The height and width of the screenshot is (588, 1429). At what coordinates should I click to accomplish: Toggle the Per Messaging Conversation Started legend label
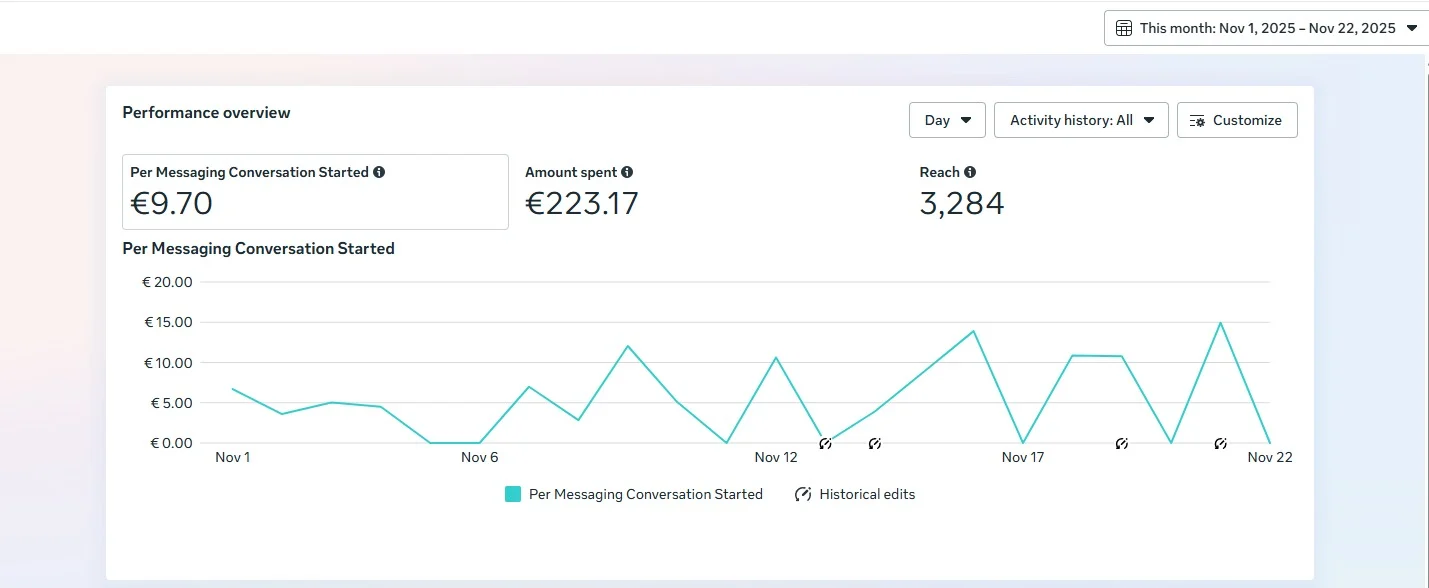(x=645, y=494)
